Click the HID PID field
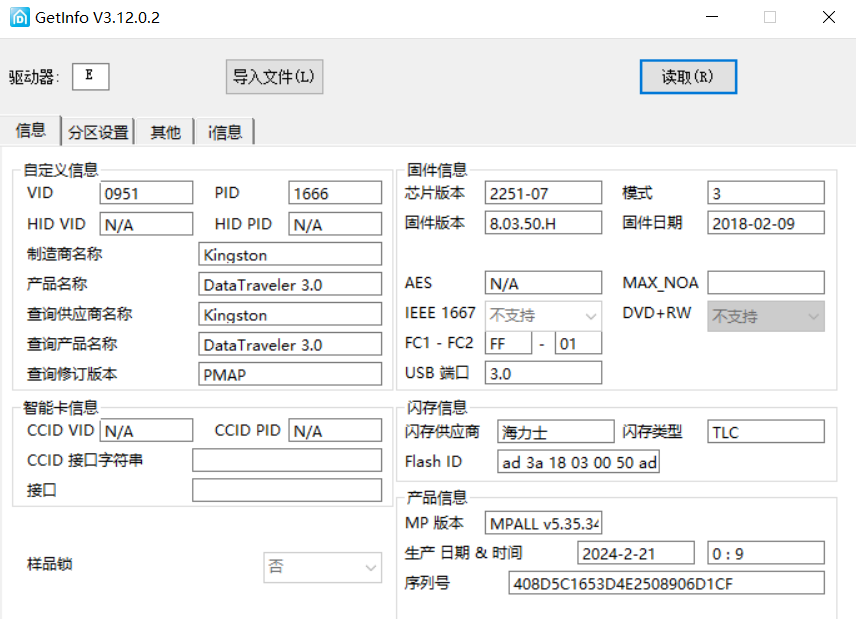Image resolution: width=856 pixels, height=619 pixels. click(335, 224)
